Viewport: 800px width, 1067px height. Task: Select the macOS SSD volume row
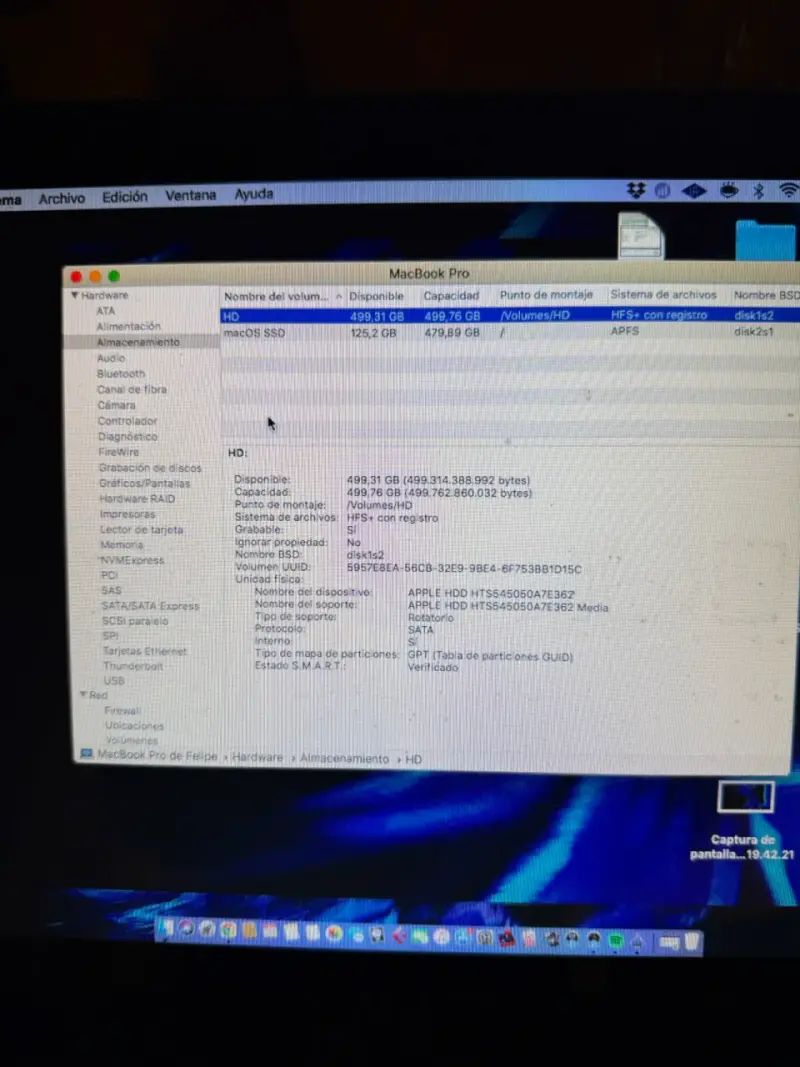(x=510, y=332)
